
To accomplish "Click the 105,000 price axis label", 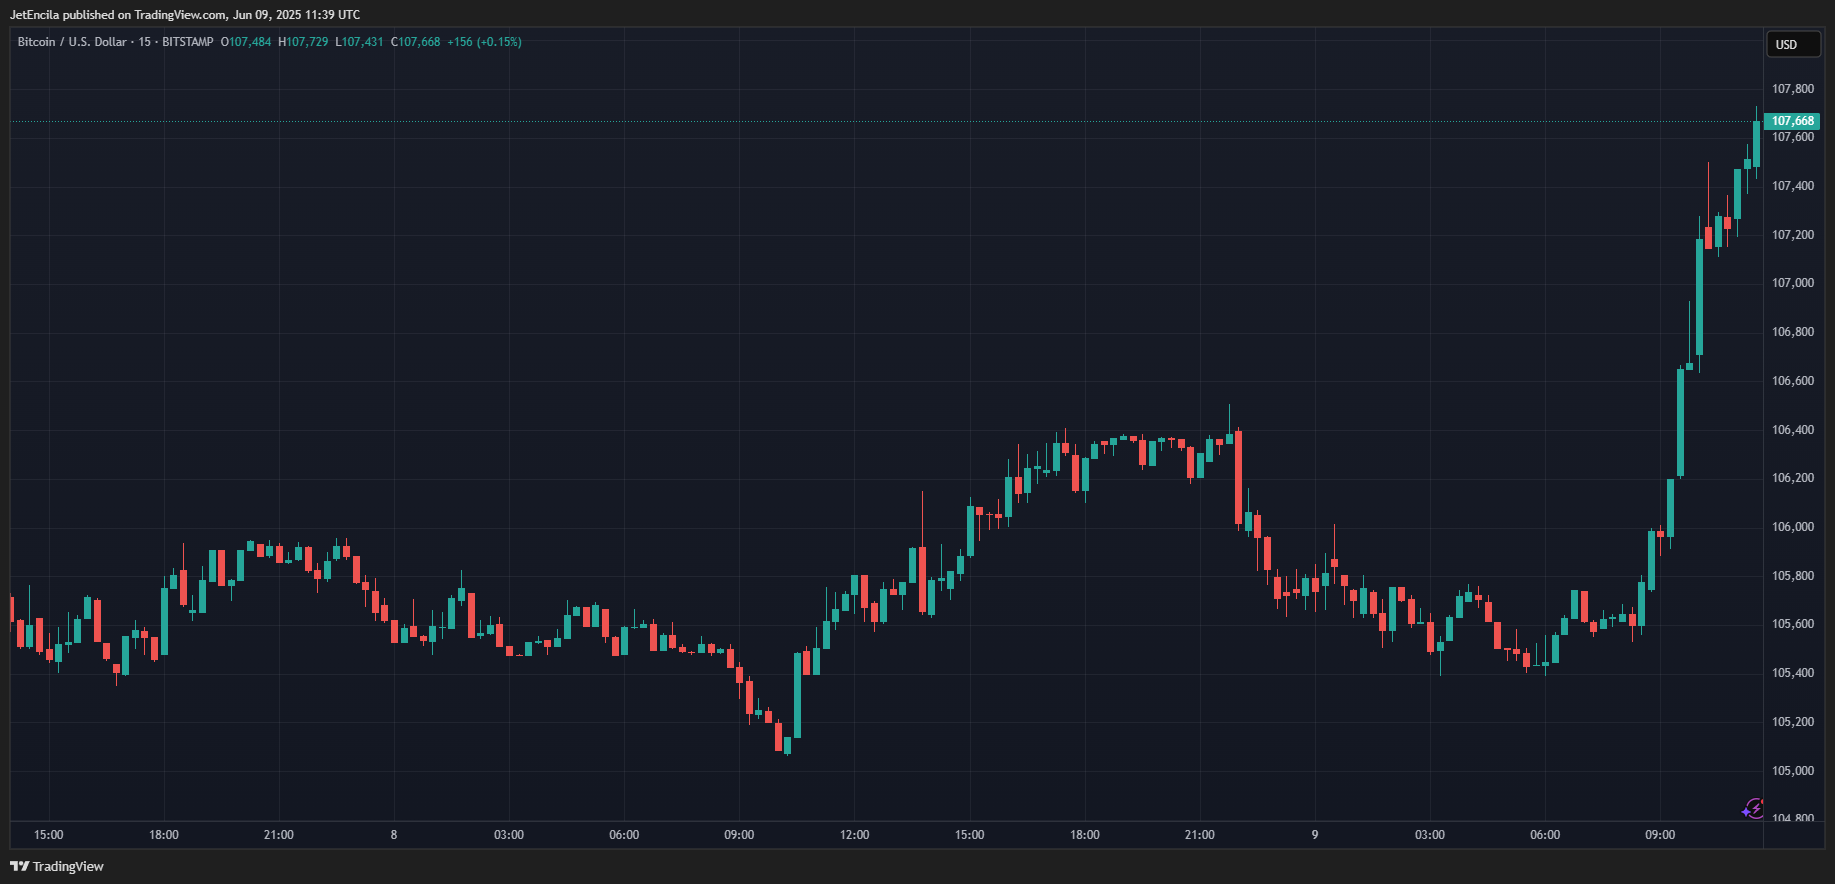I will pyautogui.click(x=1792, y=771).
